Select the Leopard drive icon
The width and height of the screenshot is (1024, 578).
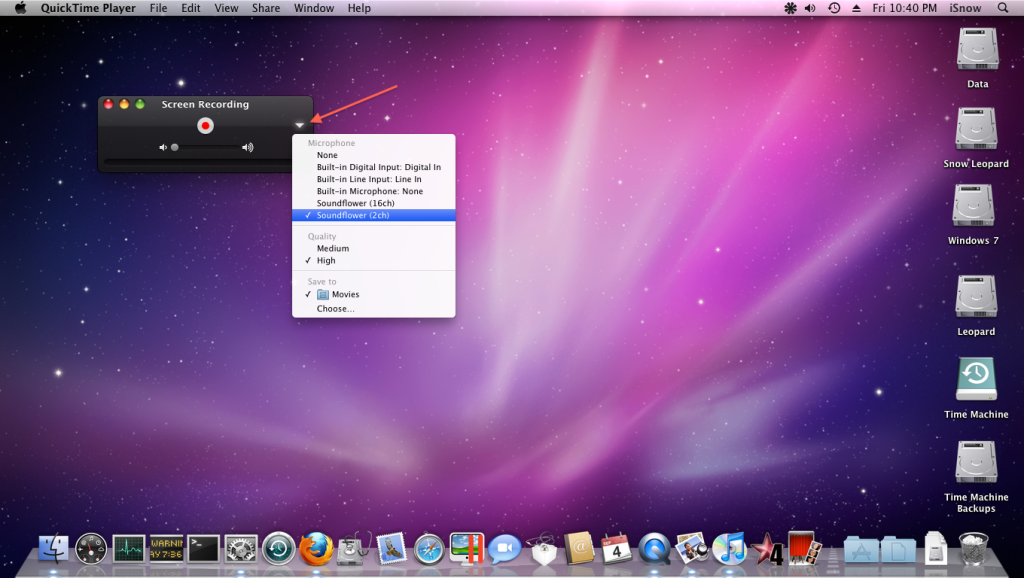point(976,297)
